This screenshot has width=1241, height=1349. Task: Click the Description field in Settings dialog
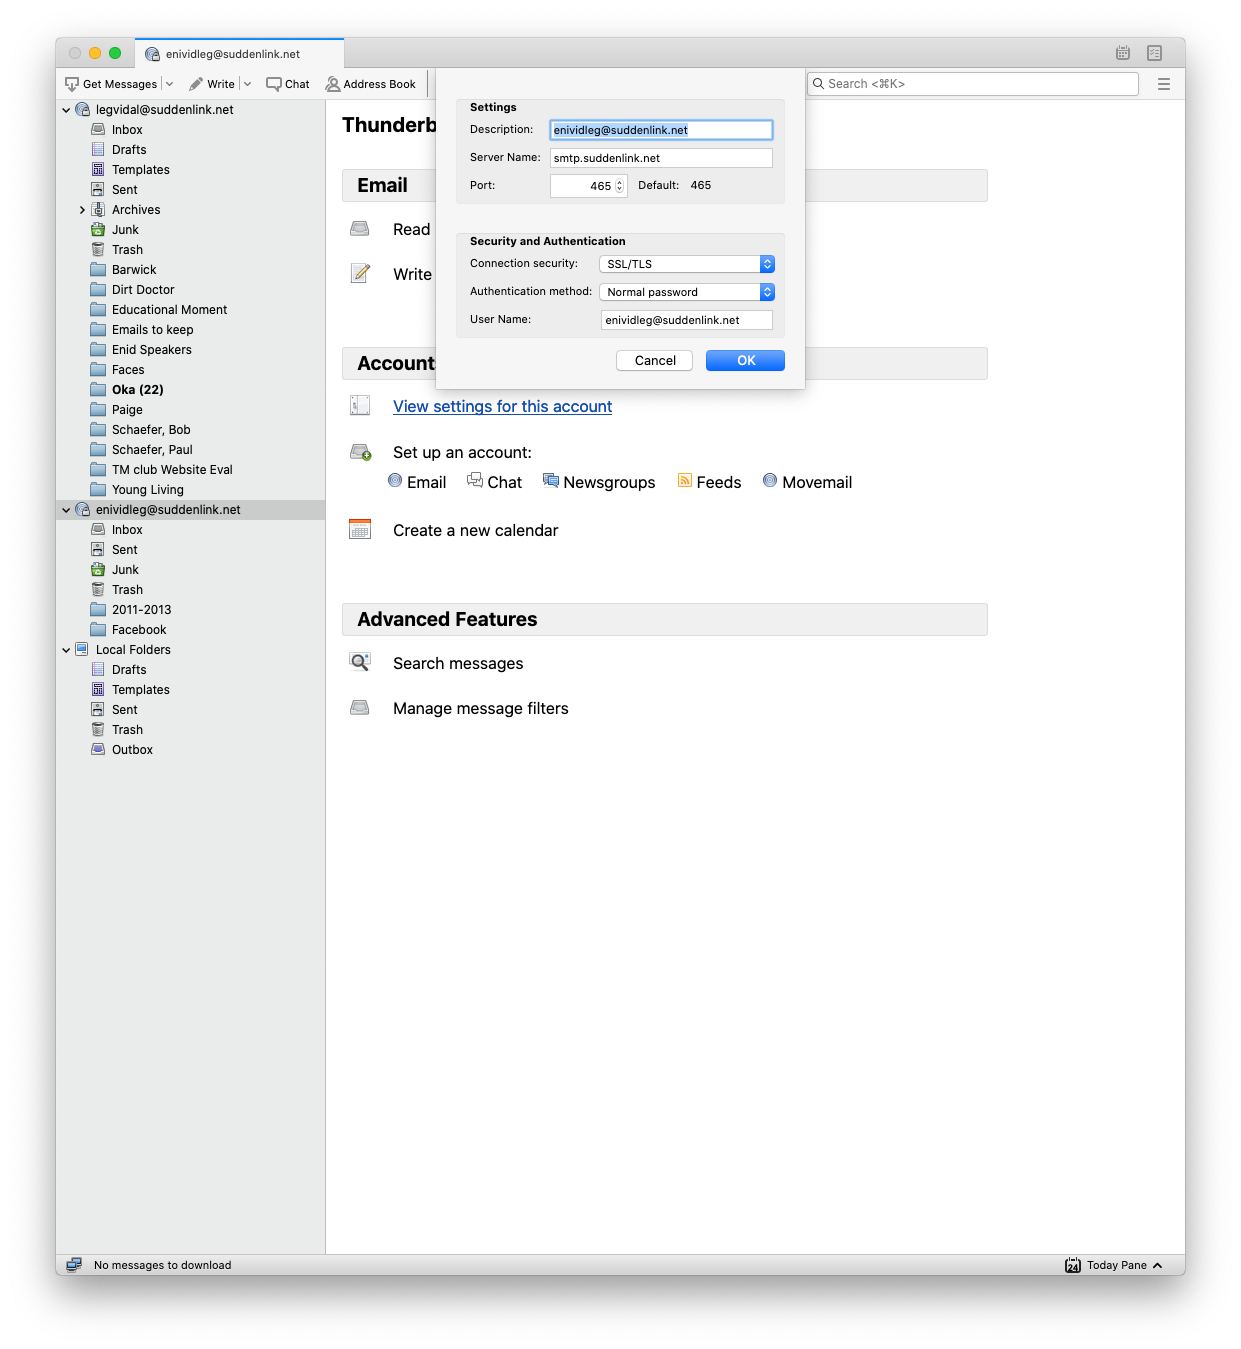661,130
